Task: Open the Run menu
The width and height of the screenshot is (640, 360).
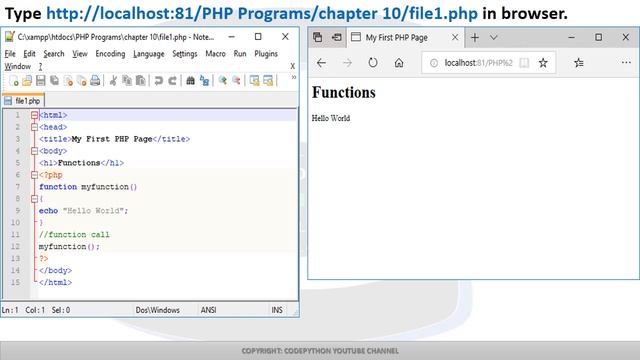Action: point(240,54)
